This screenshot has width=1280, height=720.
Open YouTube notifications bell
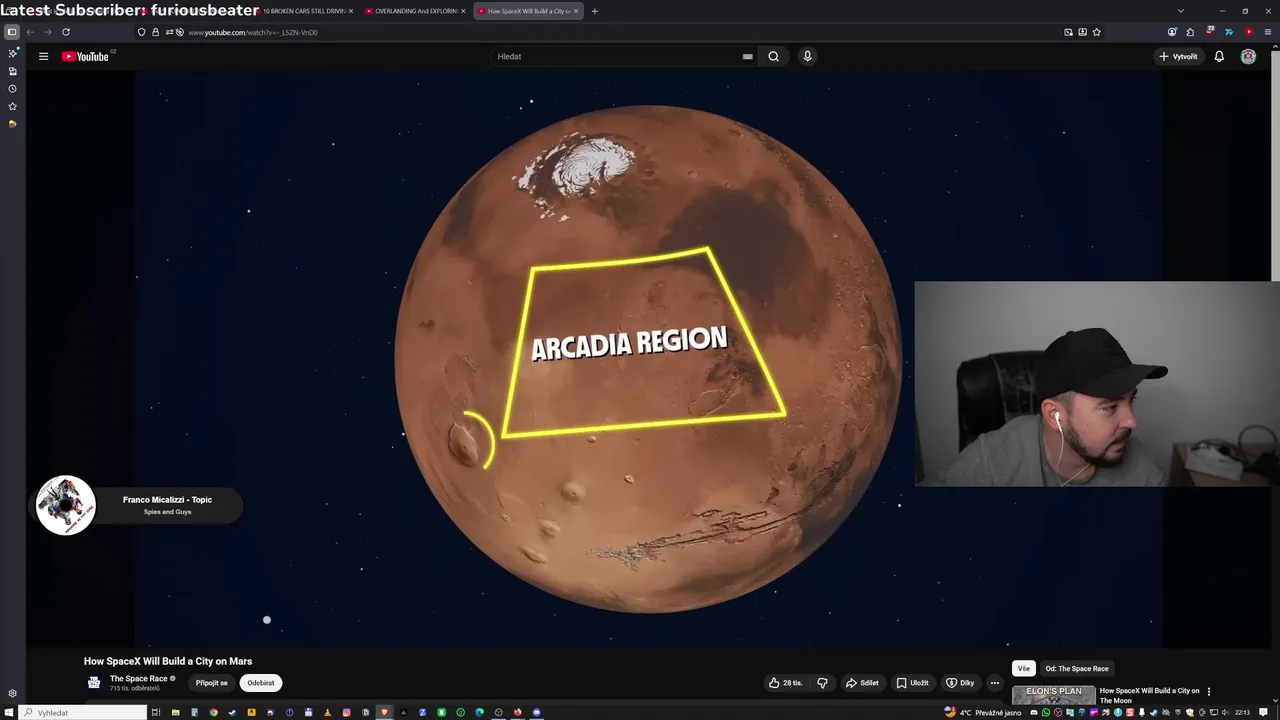(1219, 56)
